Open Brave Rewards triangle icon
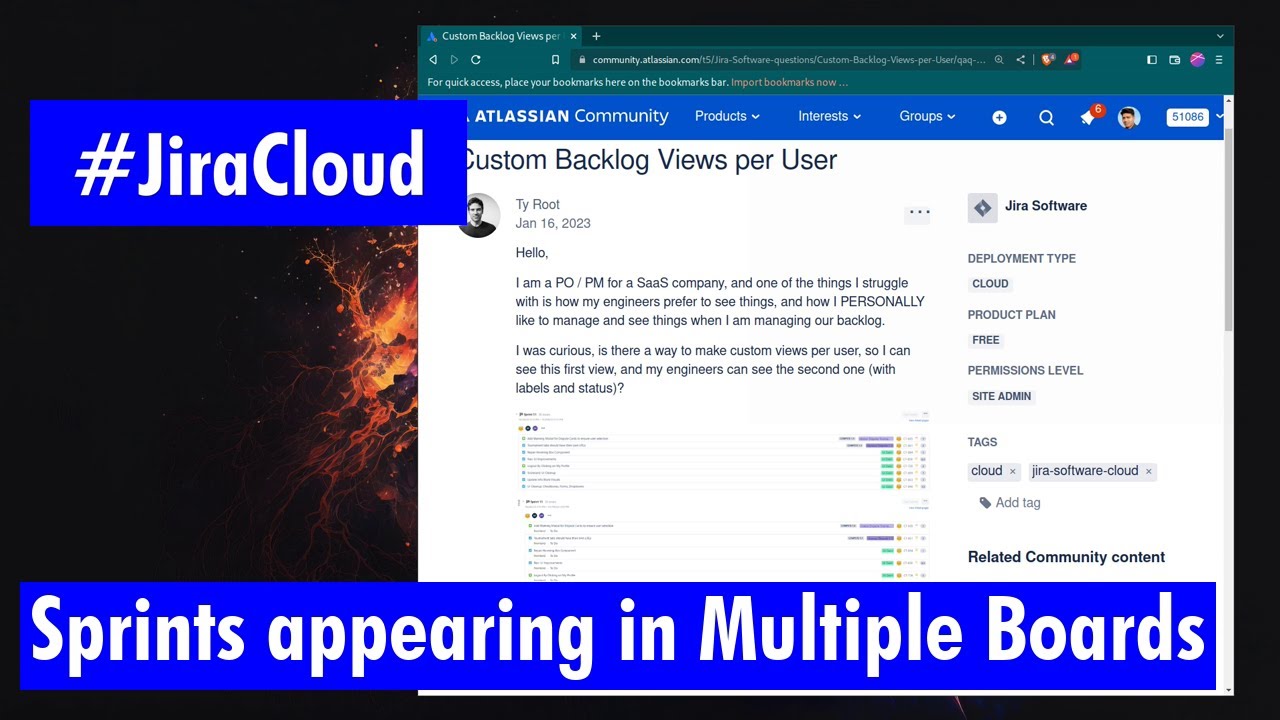Viewport: 1280px width, 720px height. 1070,60
